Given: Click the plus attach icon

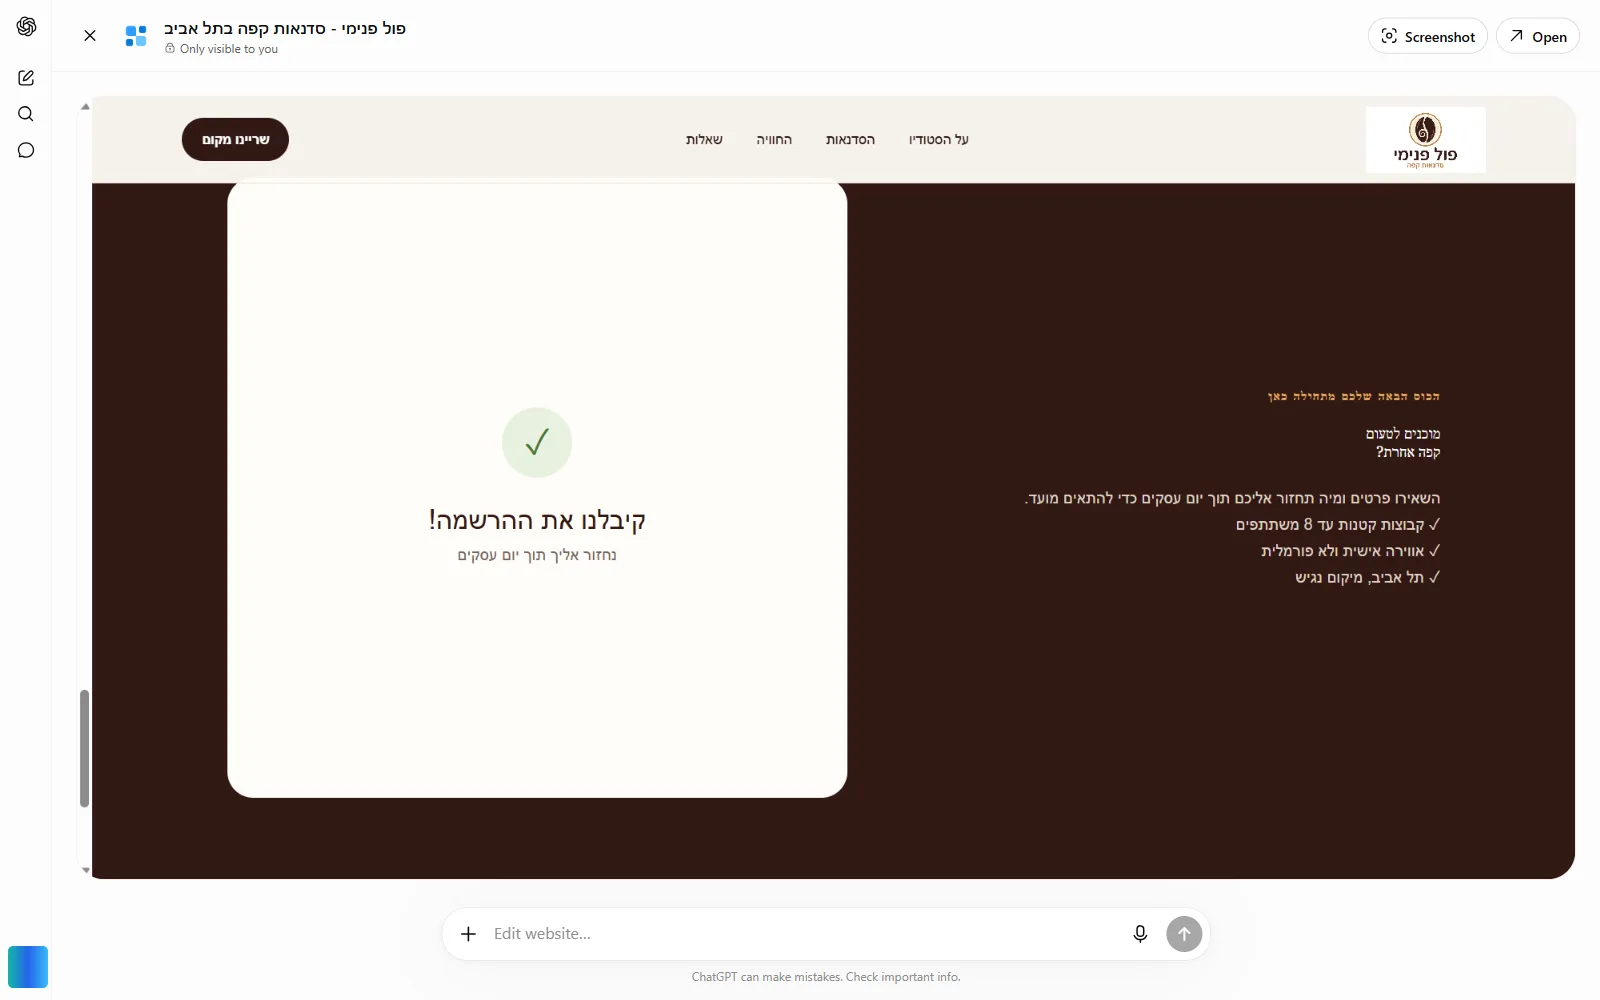Looking at the screenshot, I should 468,934.
